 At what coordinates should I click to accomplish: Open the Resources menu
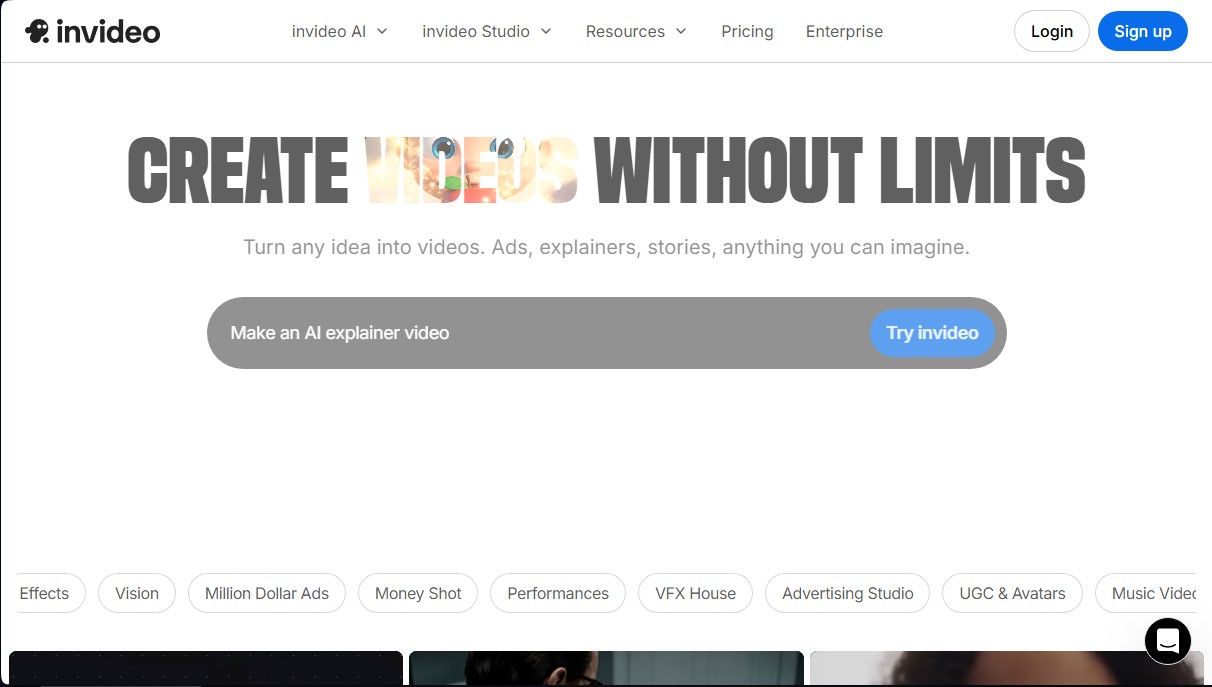637,31
